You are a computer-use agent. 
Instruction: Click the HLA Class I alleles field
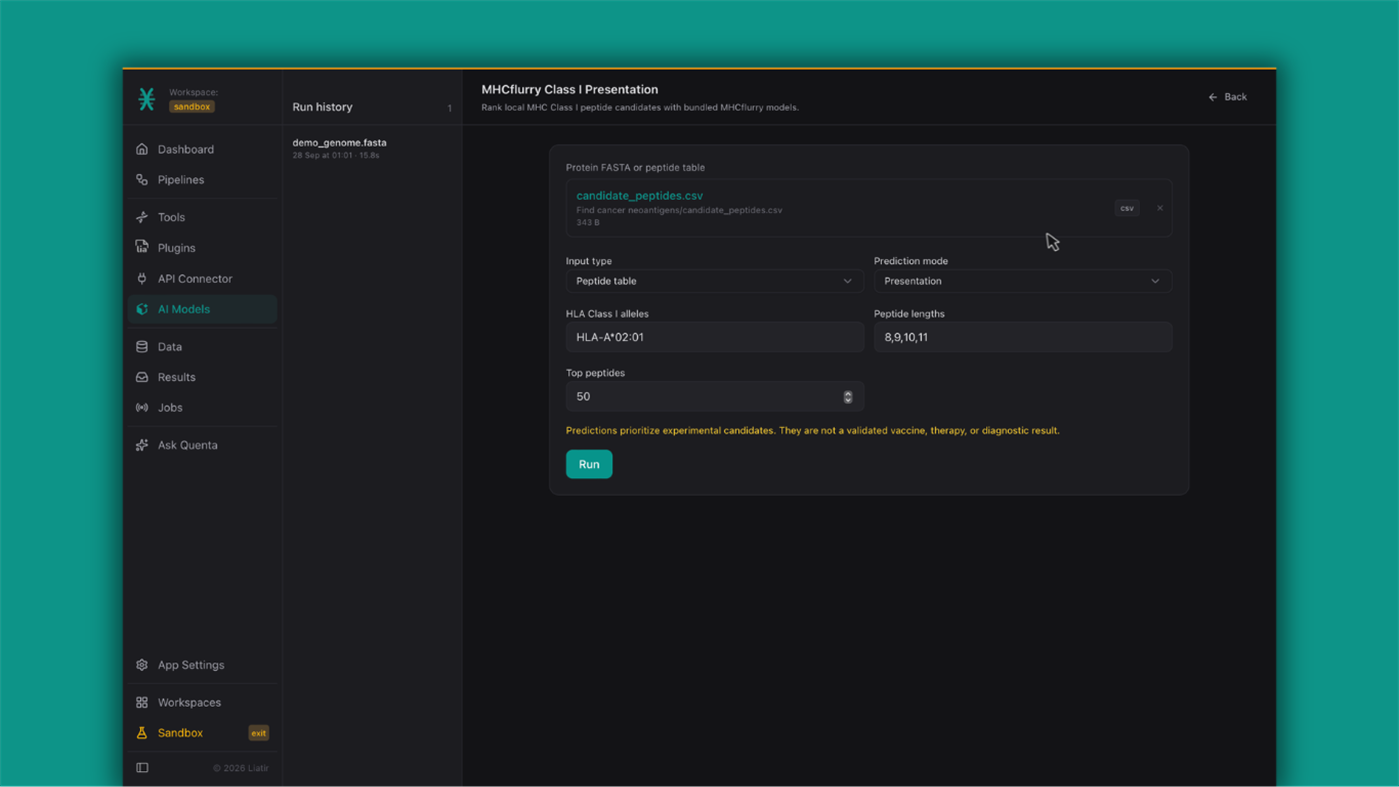coord(715,337)
